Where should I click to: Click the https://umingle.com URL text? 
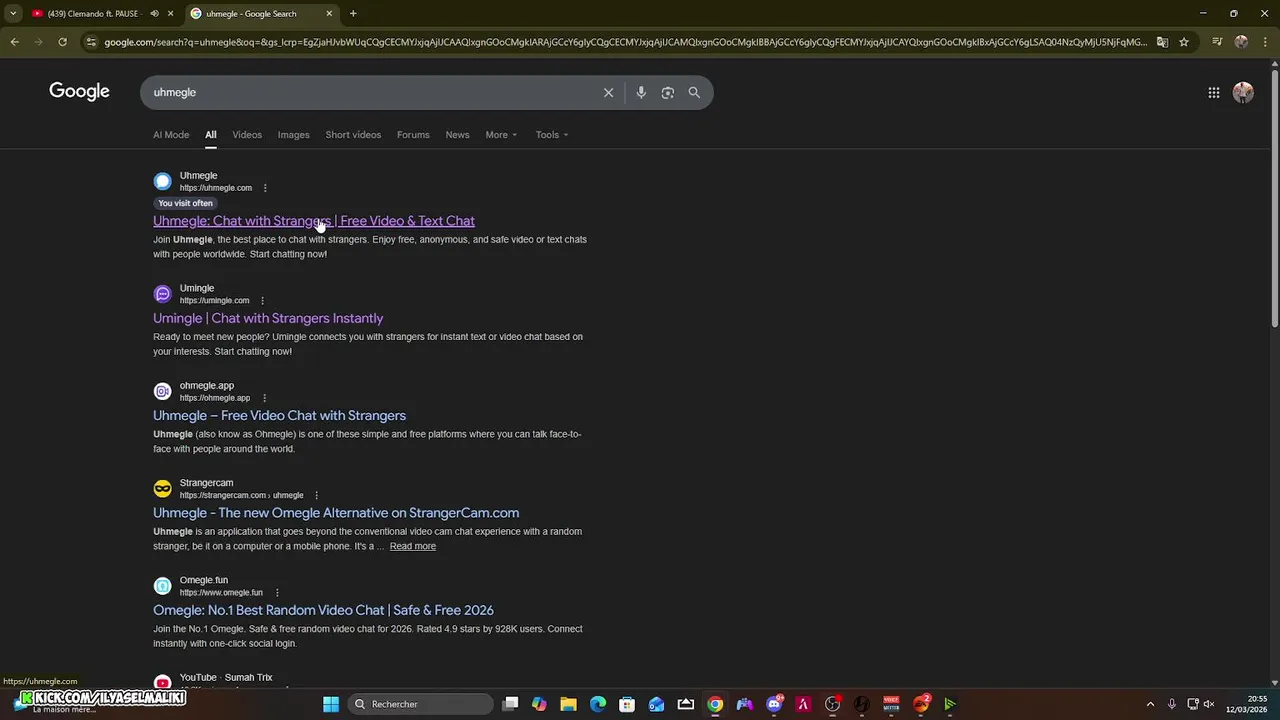(214, 301)
